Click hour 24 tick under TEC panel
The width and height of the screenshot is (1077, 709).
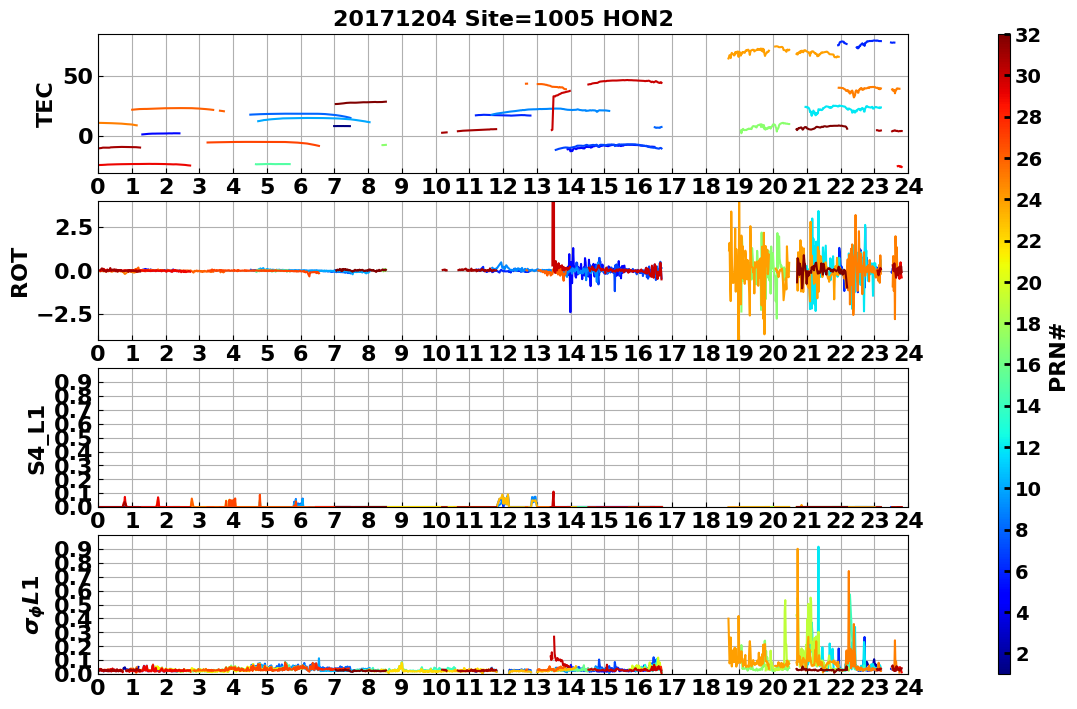(x=908, y=186)
